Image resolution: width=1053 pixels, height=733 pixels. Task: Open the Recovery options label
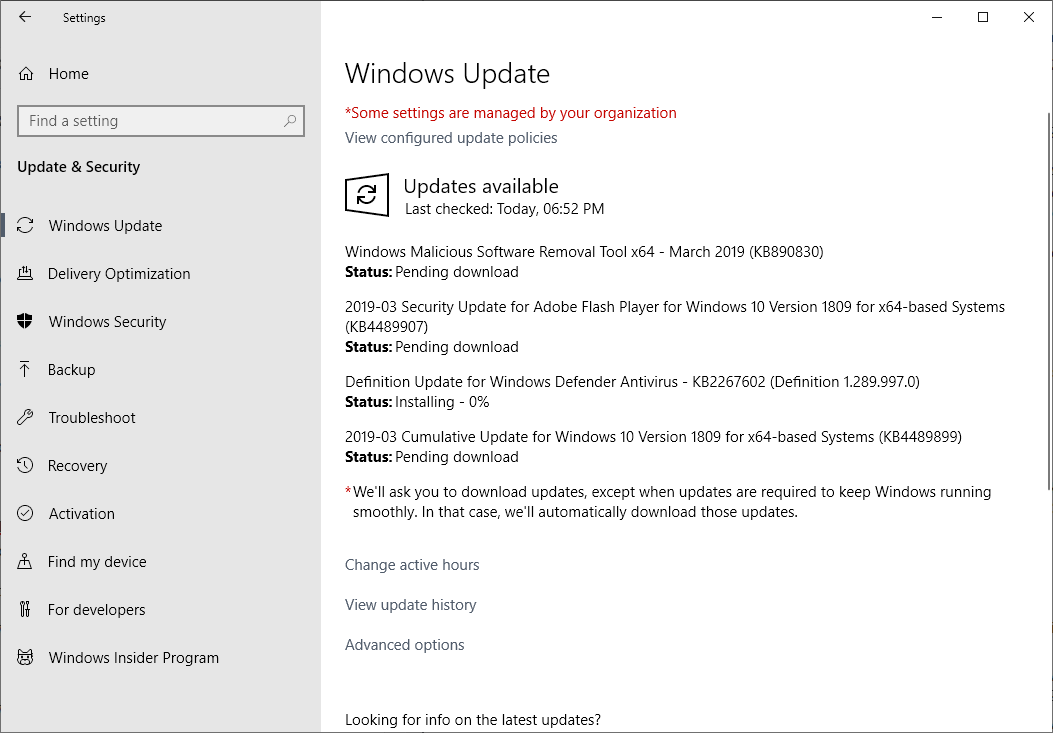77,466
